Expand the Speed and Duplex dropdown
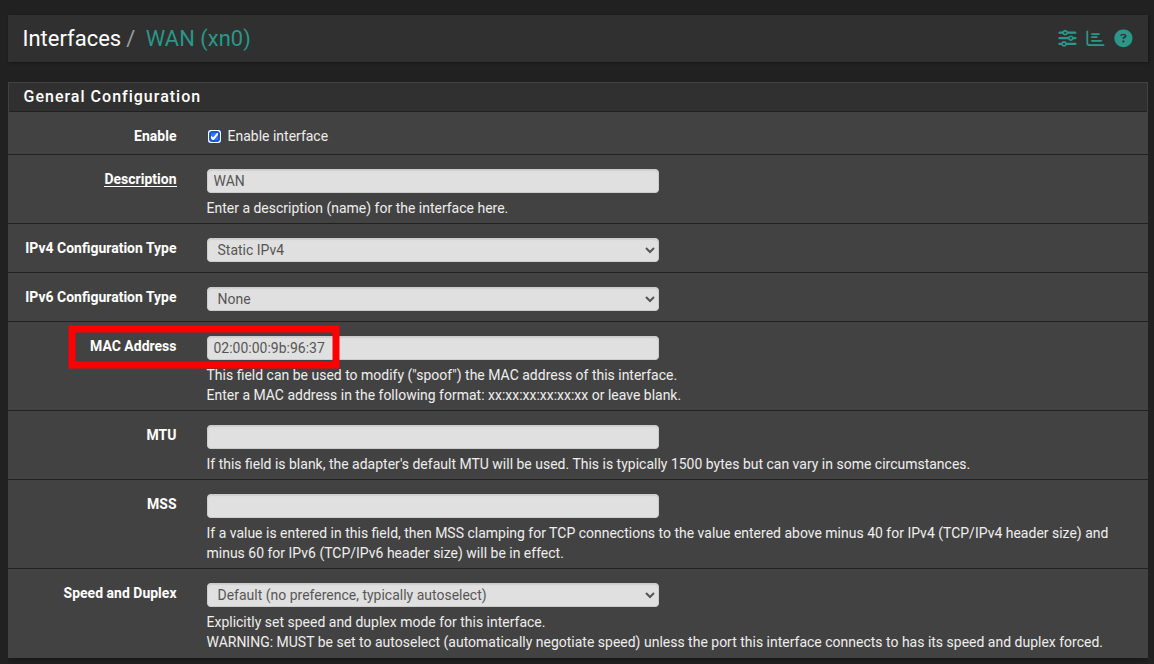This screenshot has height=664, width=1154. [432, 595]
